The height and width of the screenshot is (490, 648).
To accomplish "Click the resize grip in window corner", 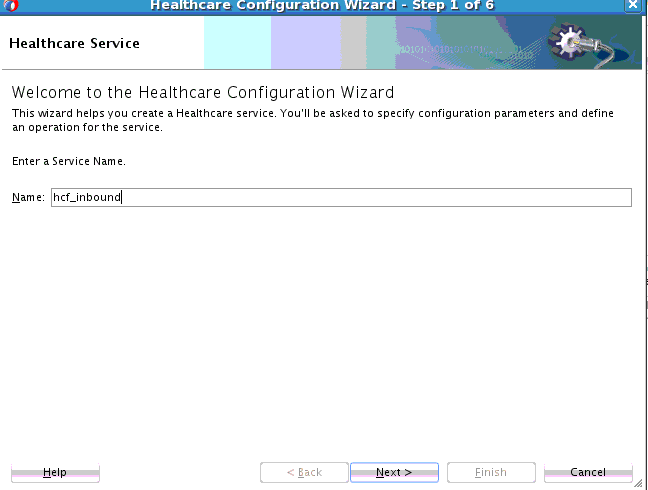I will (x=638, y=483).
